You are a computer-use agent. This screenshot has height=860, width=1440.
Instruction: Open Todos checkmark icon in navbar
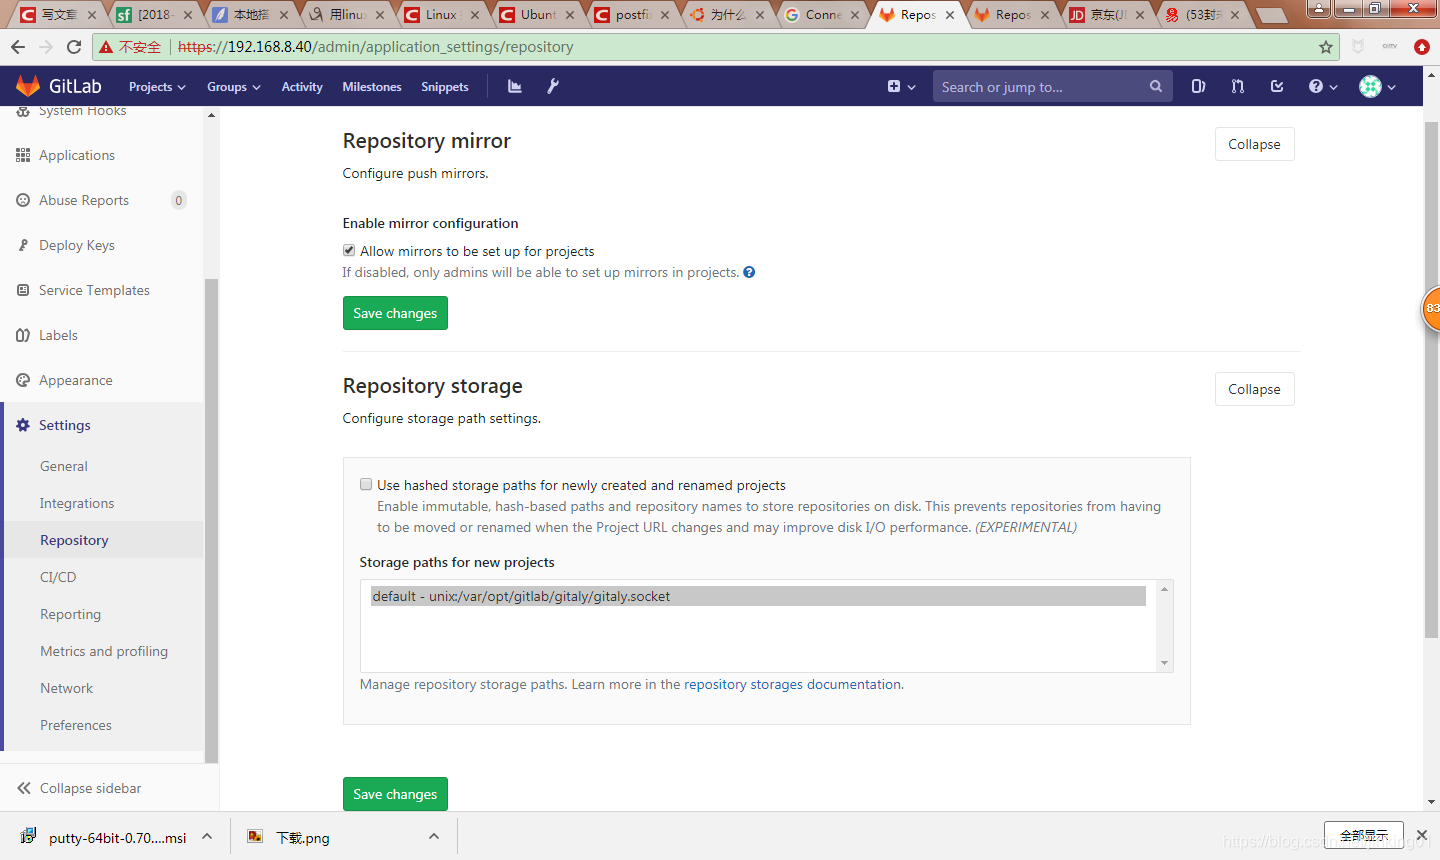tap(1277, 87)
